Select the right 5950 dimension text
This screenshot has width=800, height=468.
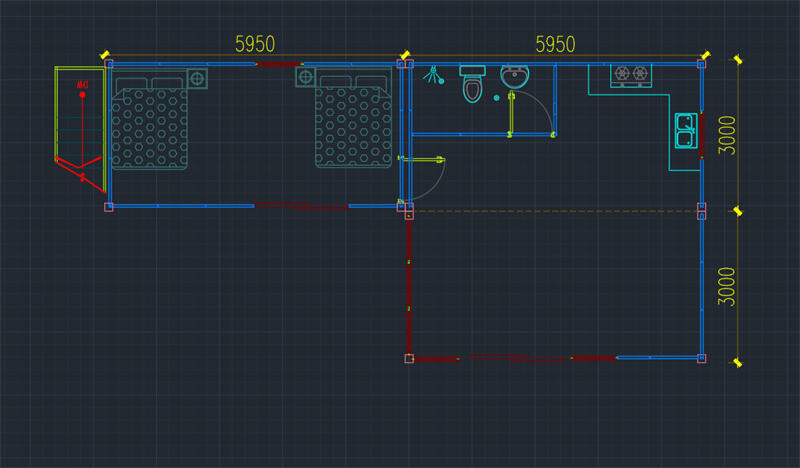pos(555,44)
